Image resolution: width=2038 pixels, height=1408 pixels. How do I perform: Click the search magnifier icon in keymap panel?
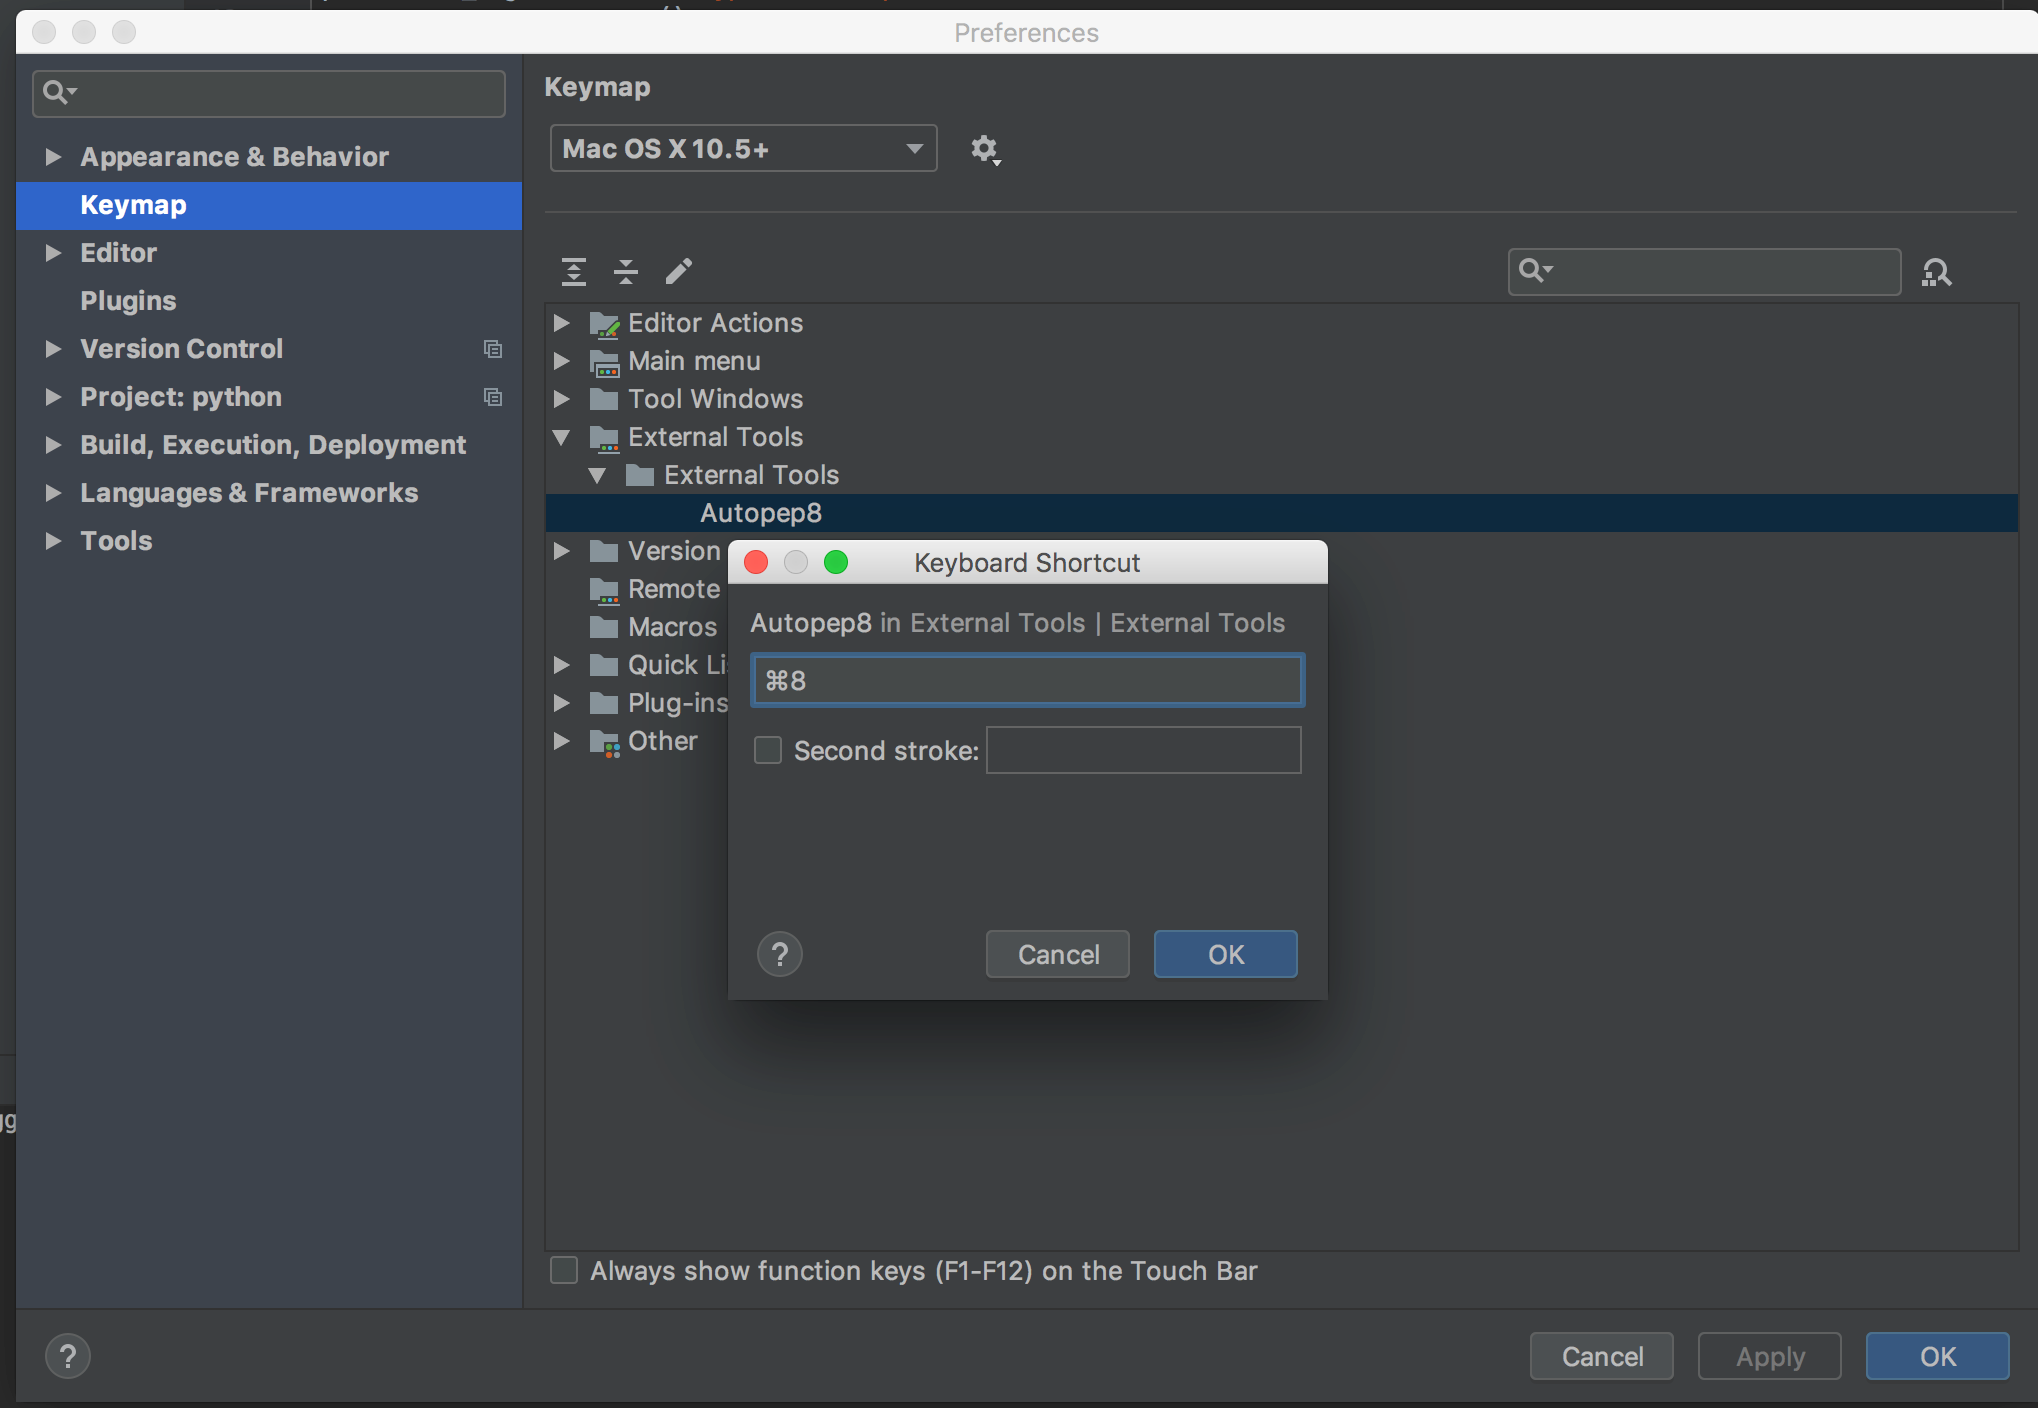(1937, 271)
